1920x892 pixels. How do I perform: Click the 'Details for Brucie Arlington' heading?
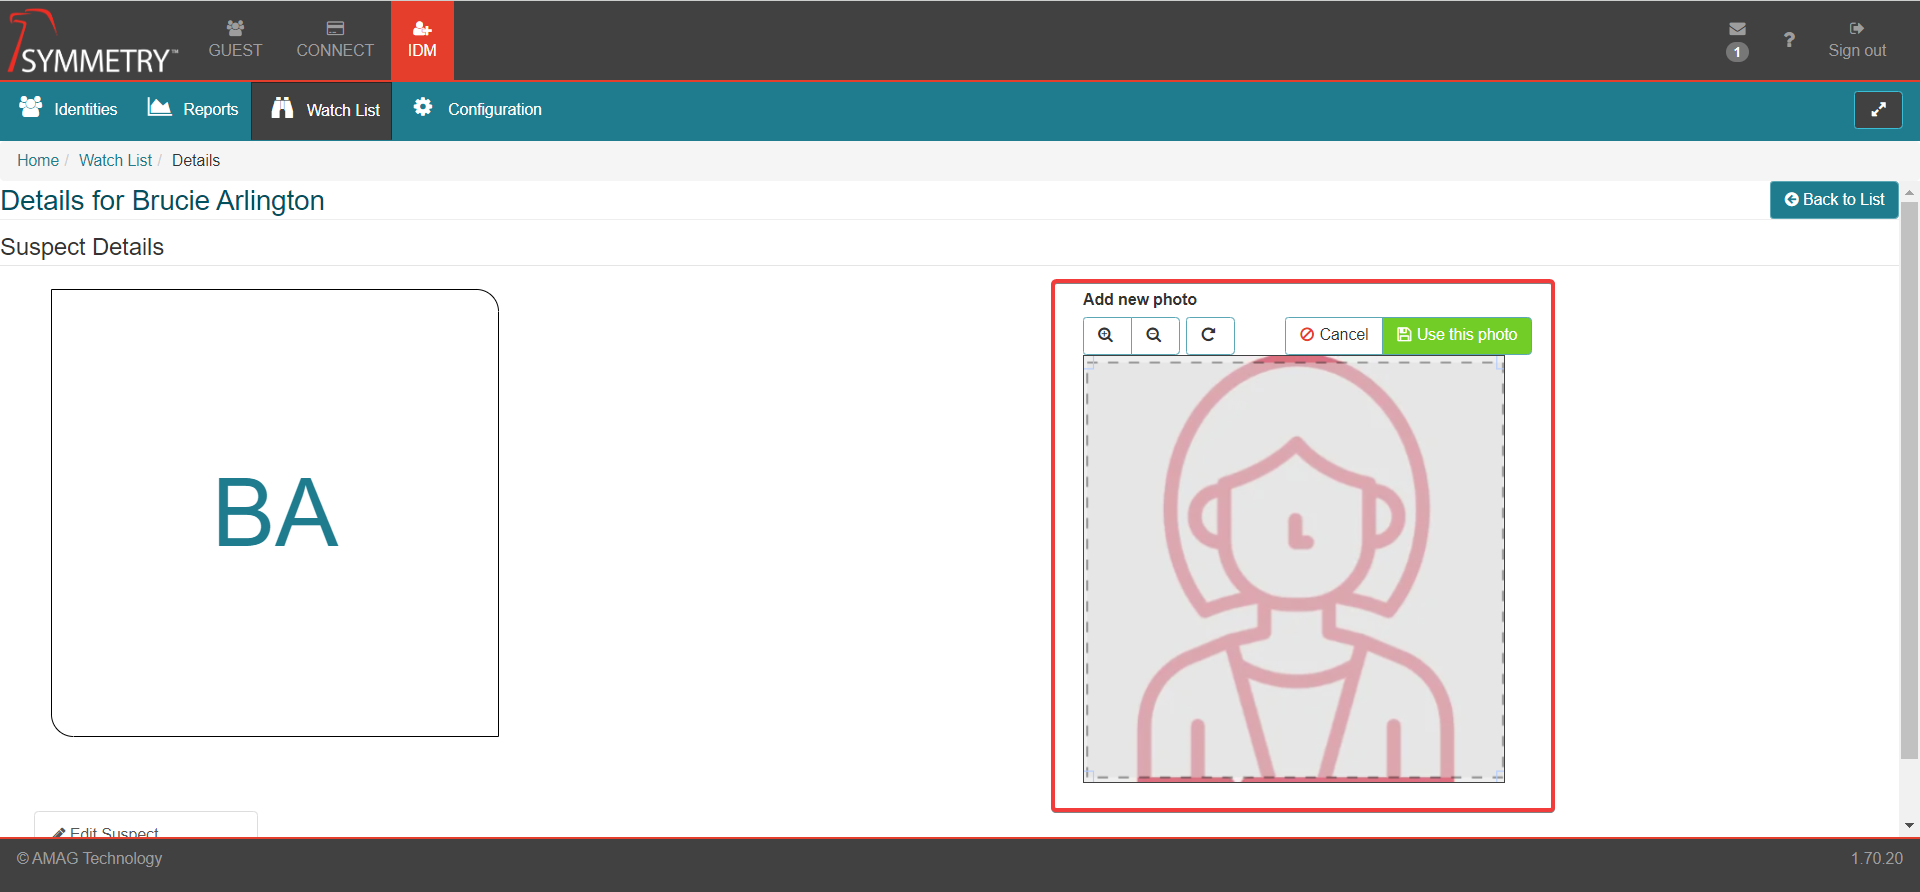click(x=163, y=201)
